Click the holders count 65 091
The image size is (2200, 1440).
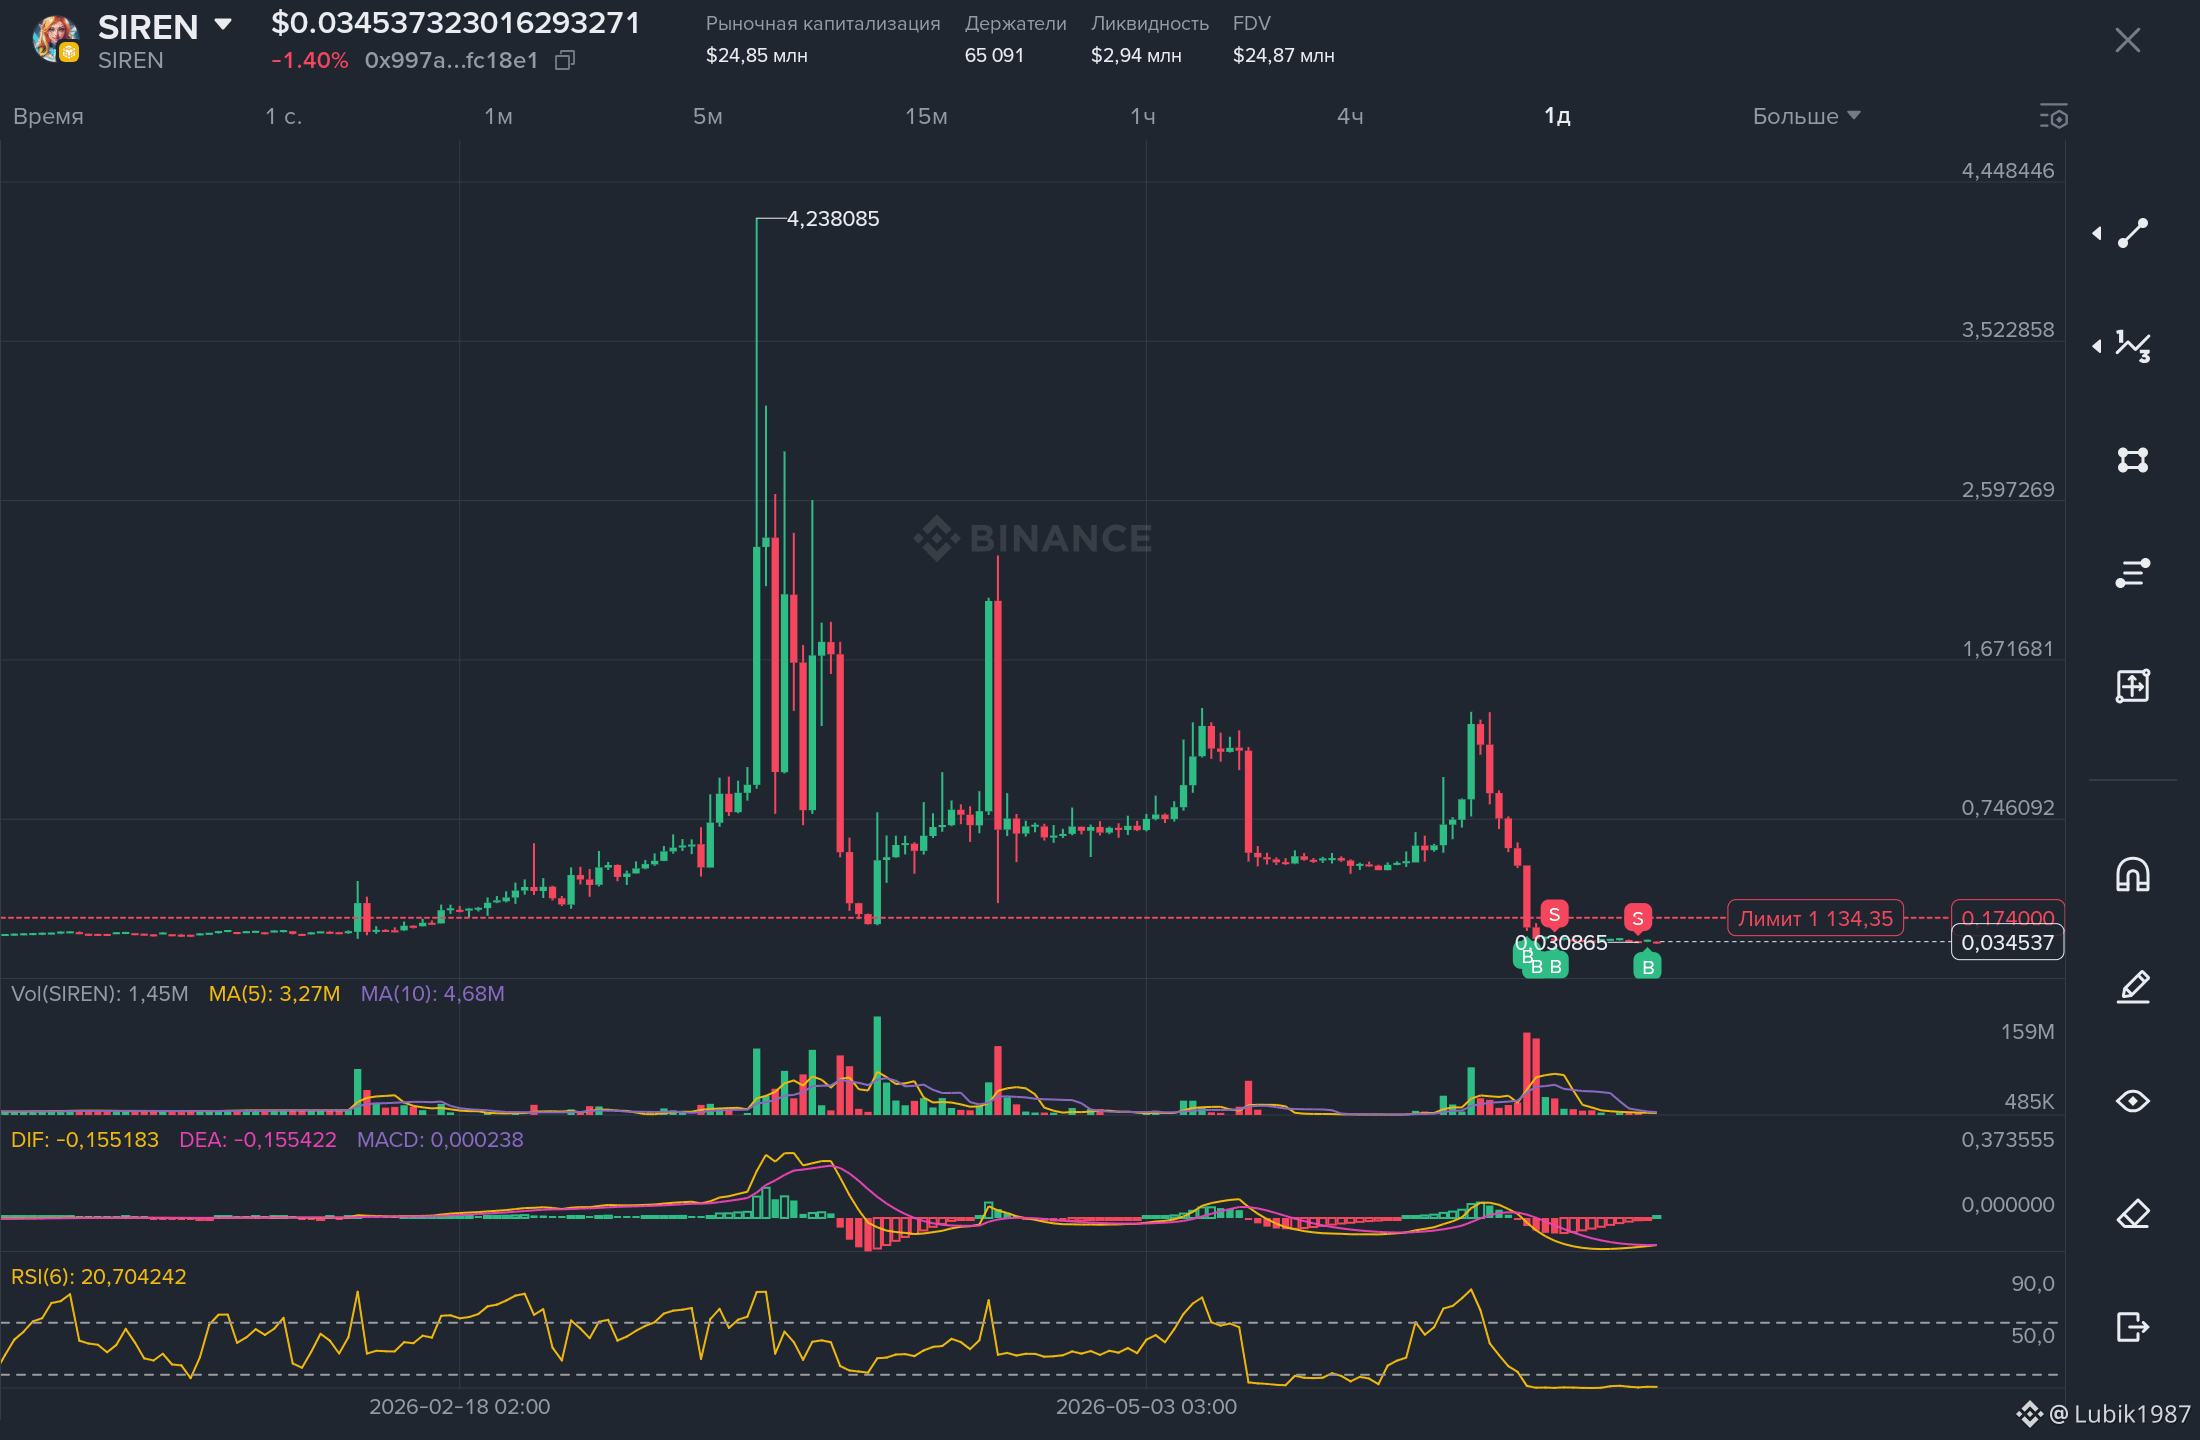coord(994,55)
